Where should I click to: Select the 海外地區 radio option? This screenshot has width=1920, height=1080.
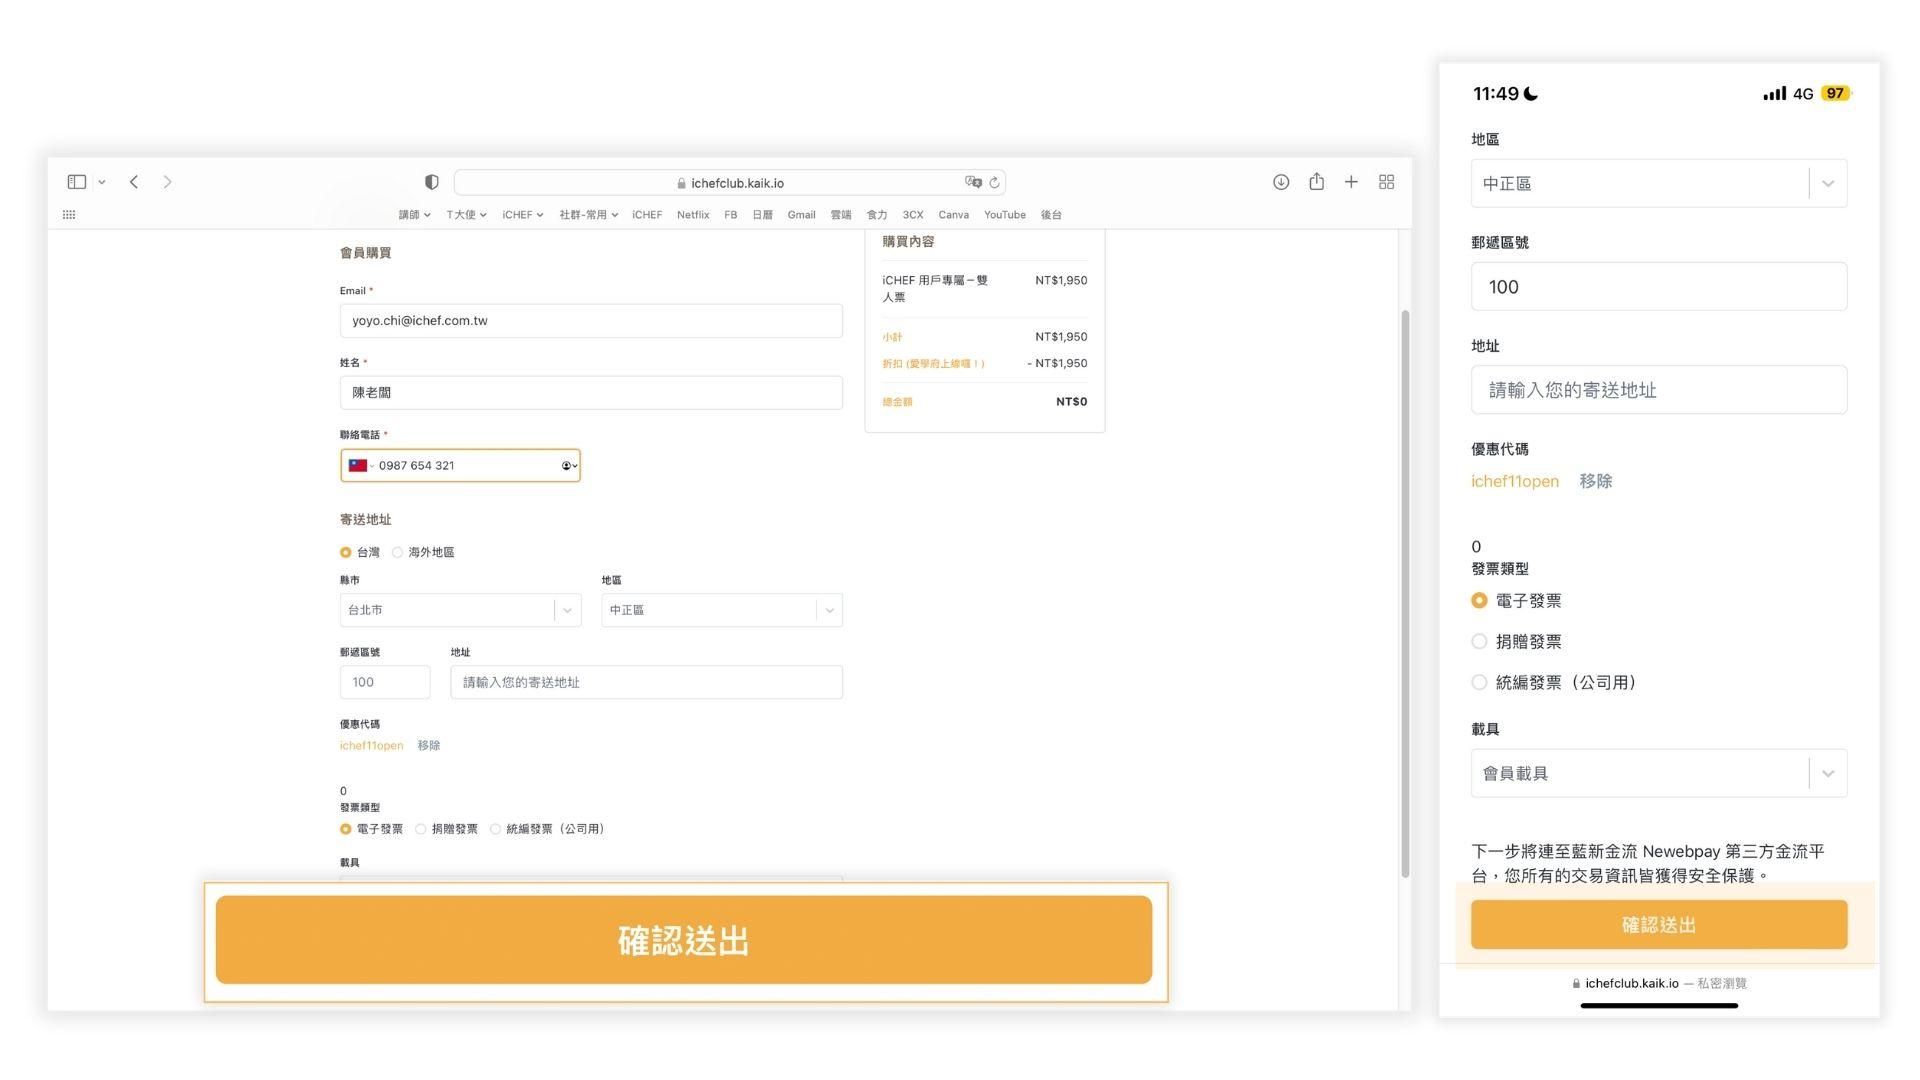point(398,553)
